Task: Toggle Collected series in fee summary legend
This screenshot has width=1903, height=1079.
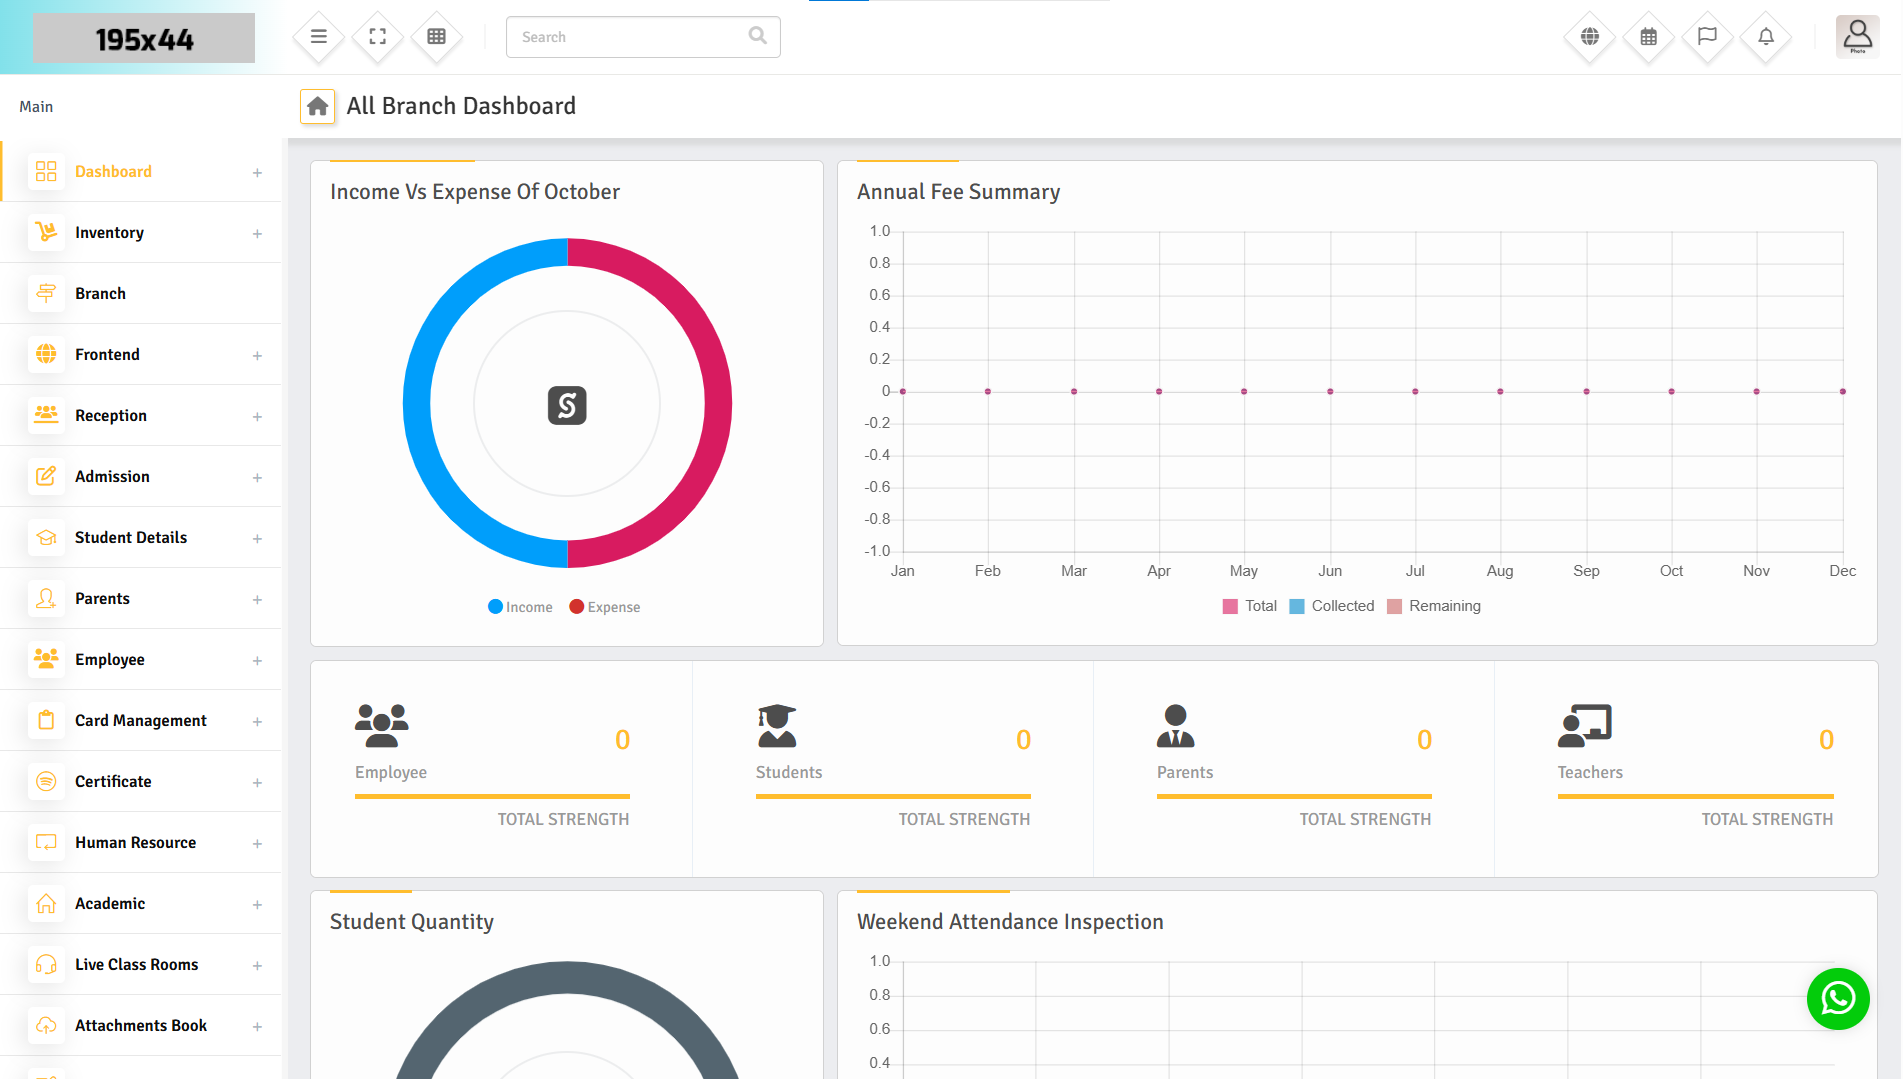Action: [x=1332, y=606]
